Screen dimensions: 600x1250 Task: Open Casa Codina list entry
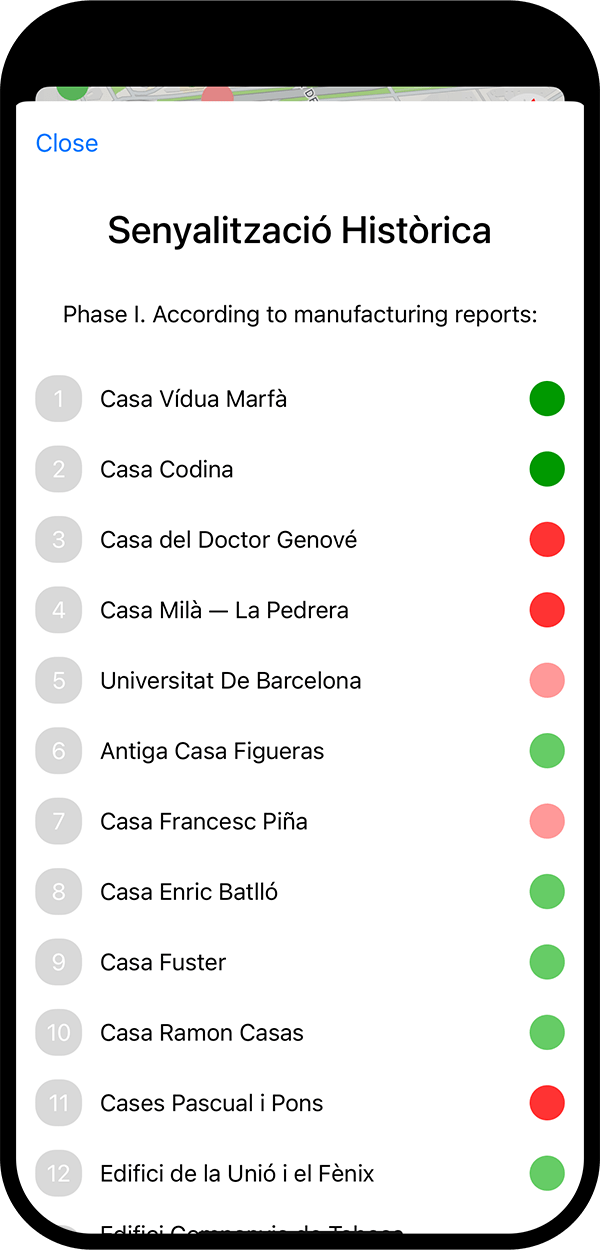(x=167, y=469)
